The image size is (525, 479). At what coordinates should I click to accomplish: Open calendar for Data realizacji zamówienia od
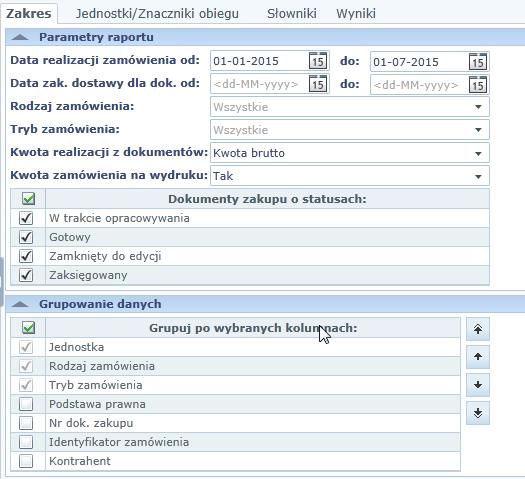tap(317, 61)
